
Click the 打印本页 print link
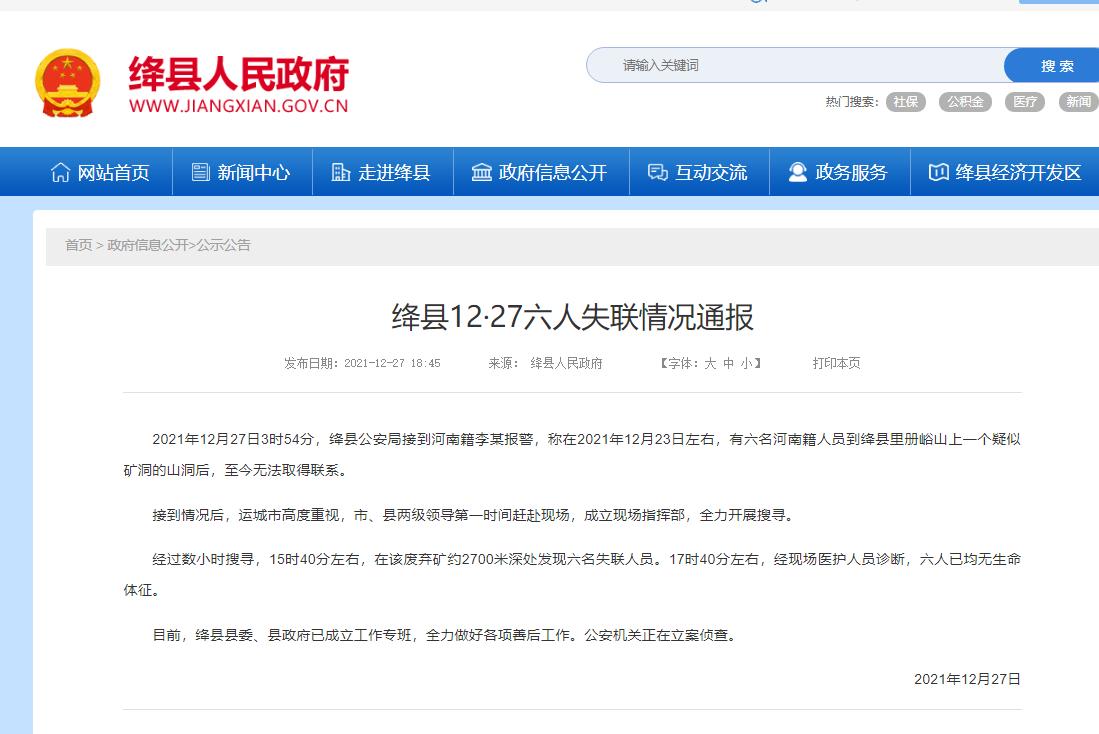836,363
